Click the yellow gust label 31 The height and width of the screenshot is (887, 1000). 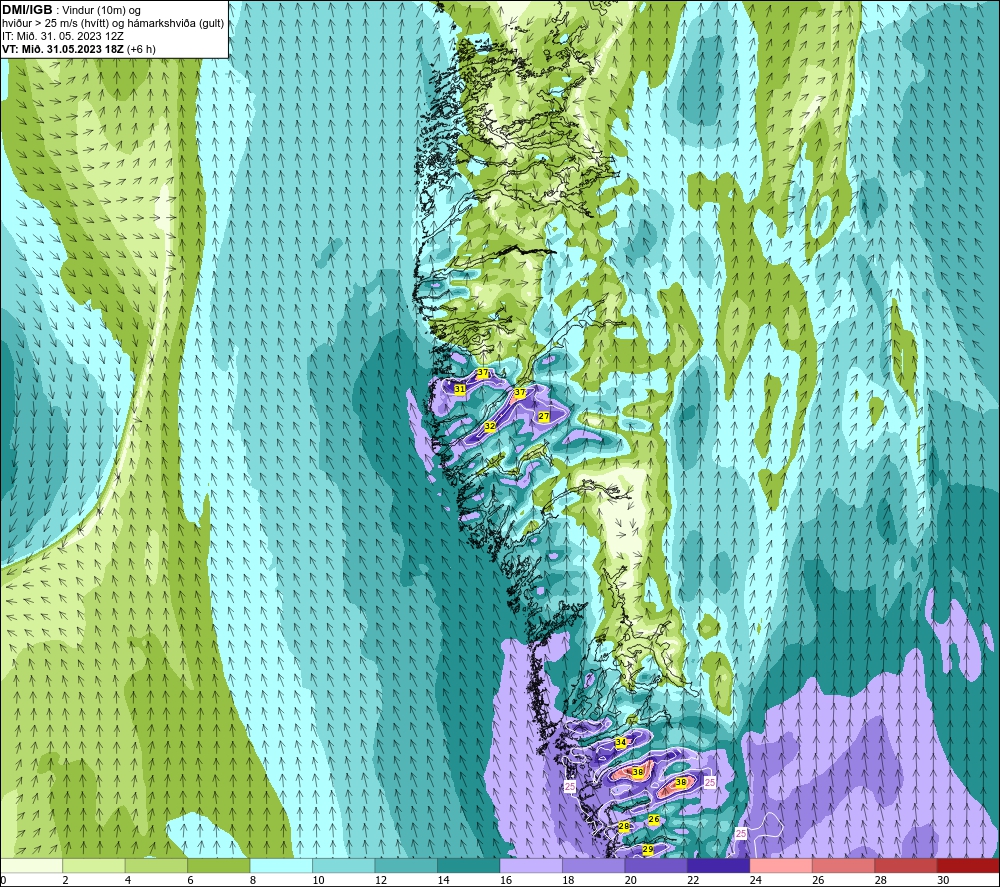click(x=459, y=388)
